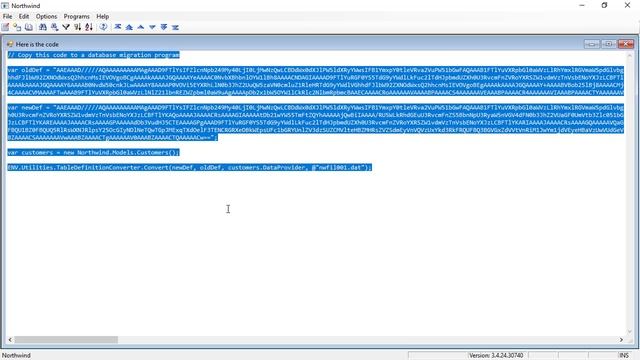Click the Northwind label in status bar
Screen dimensions: 640x360
pyautogui.click(x=16, y=356)
